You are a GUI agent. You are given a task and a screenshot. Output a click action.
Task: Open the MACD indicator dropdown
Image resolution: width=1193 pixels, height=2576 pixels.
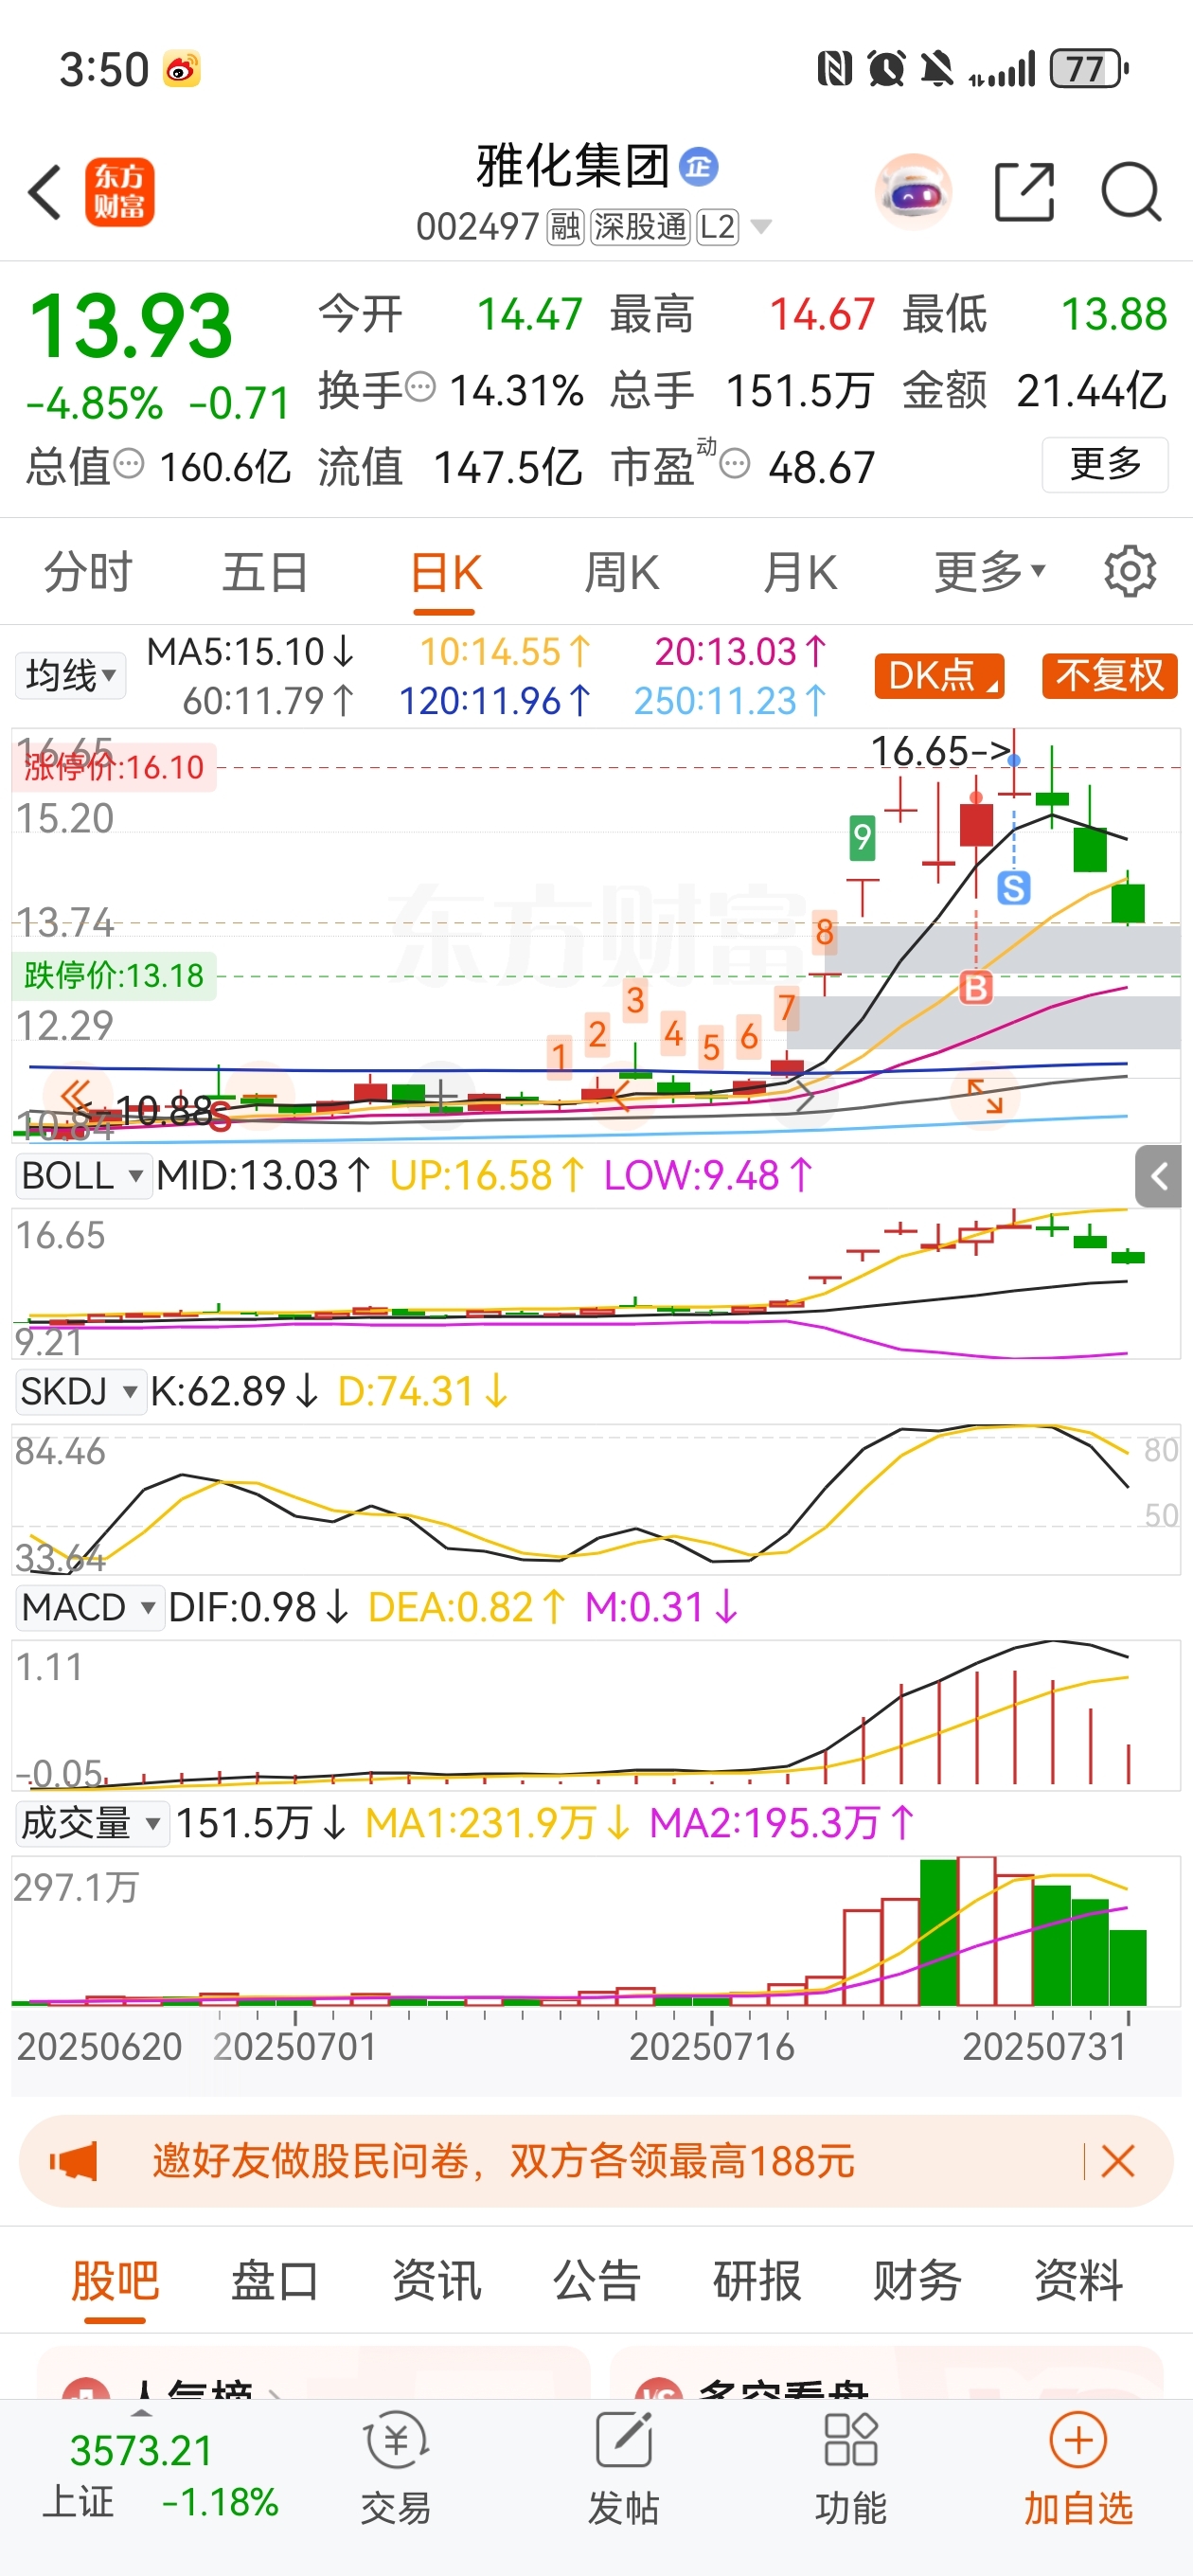click(89, 1607)
